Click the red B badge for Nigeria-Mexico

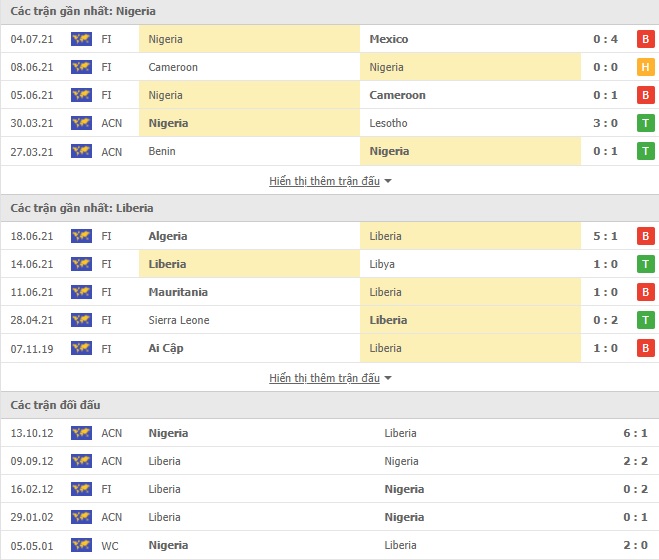click(x=646, y=39)
